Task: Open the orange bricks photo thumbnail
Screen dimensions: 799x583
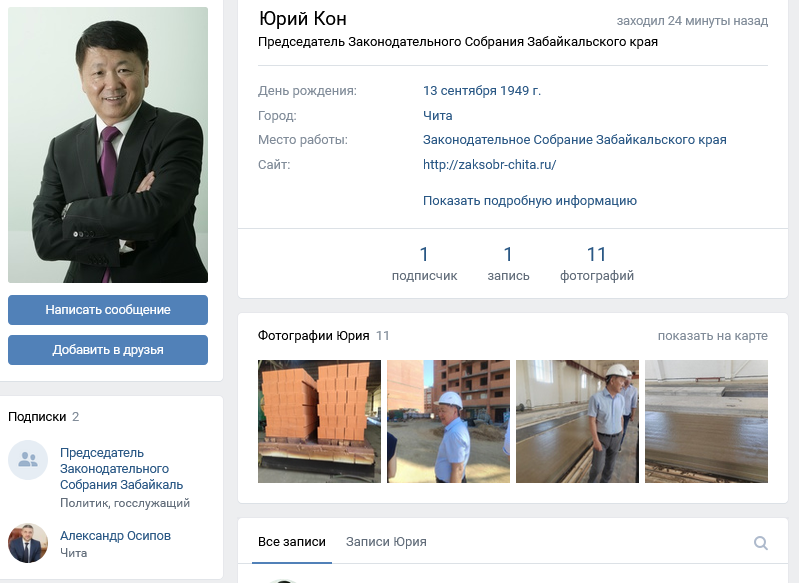Action: [x=319, y=421]
